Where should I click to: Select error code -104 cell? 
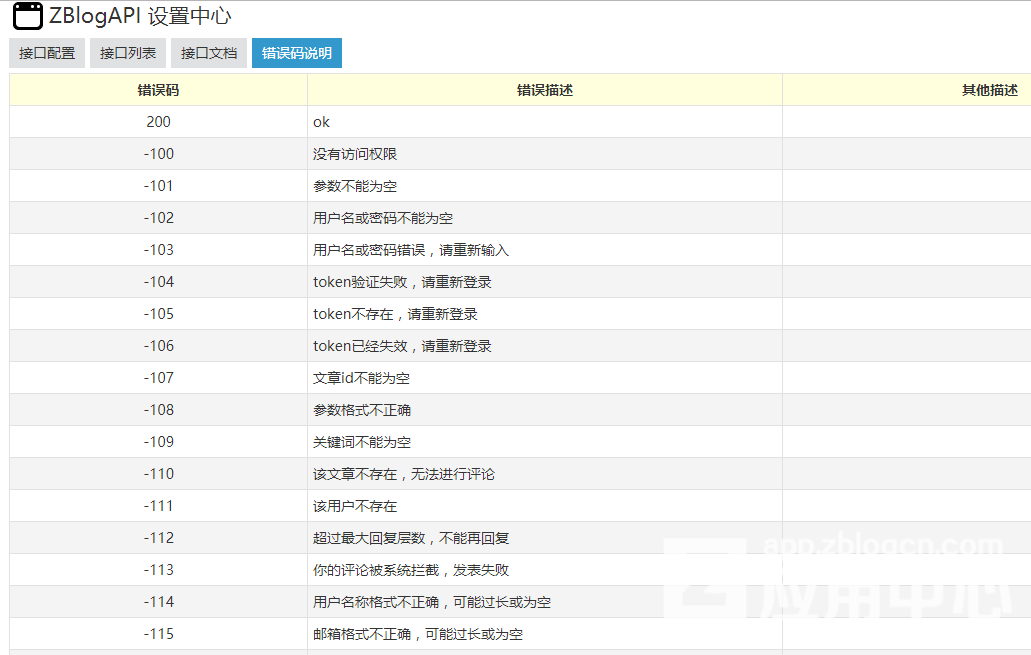[x=158, y=282]
